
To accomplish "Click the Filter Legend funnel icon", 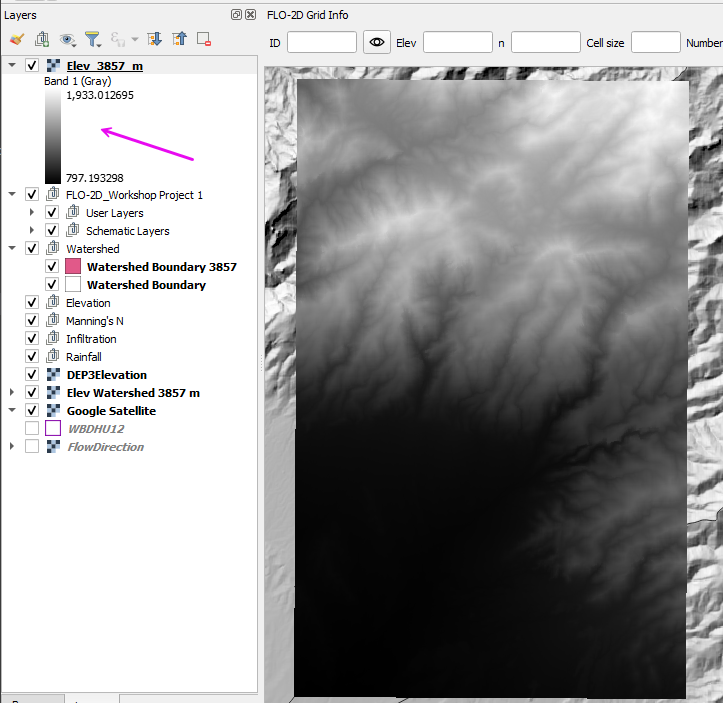I will pos(93,39).
